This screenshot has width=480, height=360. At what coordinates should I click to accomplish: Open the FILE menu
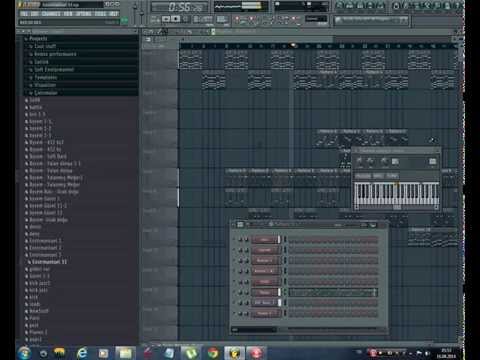click(x=24, y=14)
